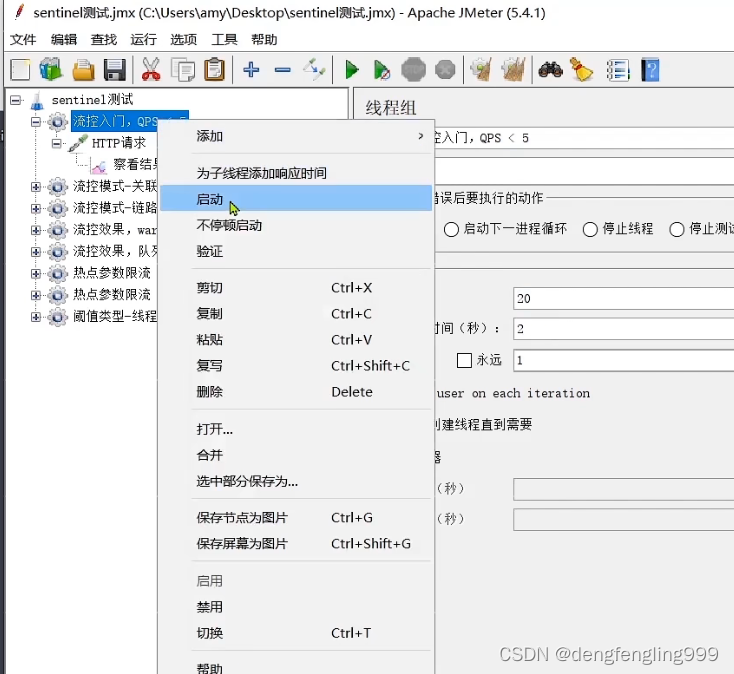The width and height of the screenshot is (734, 674).
Task: Expand the 流控模式-关联 node
Action: click(36, 187)
